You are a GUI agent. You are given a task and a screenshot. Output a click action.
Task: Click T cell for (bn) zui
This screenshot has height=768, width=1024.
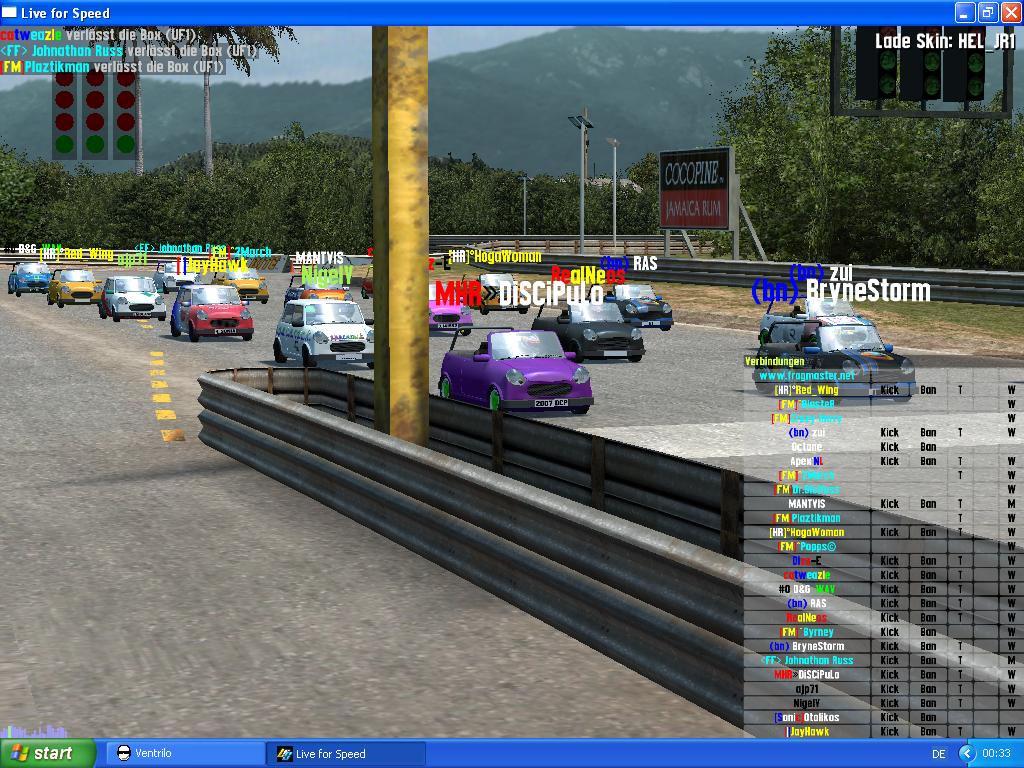pyautogui.click(x=960, y=432)
